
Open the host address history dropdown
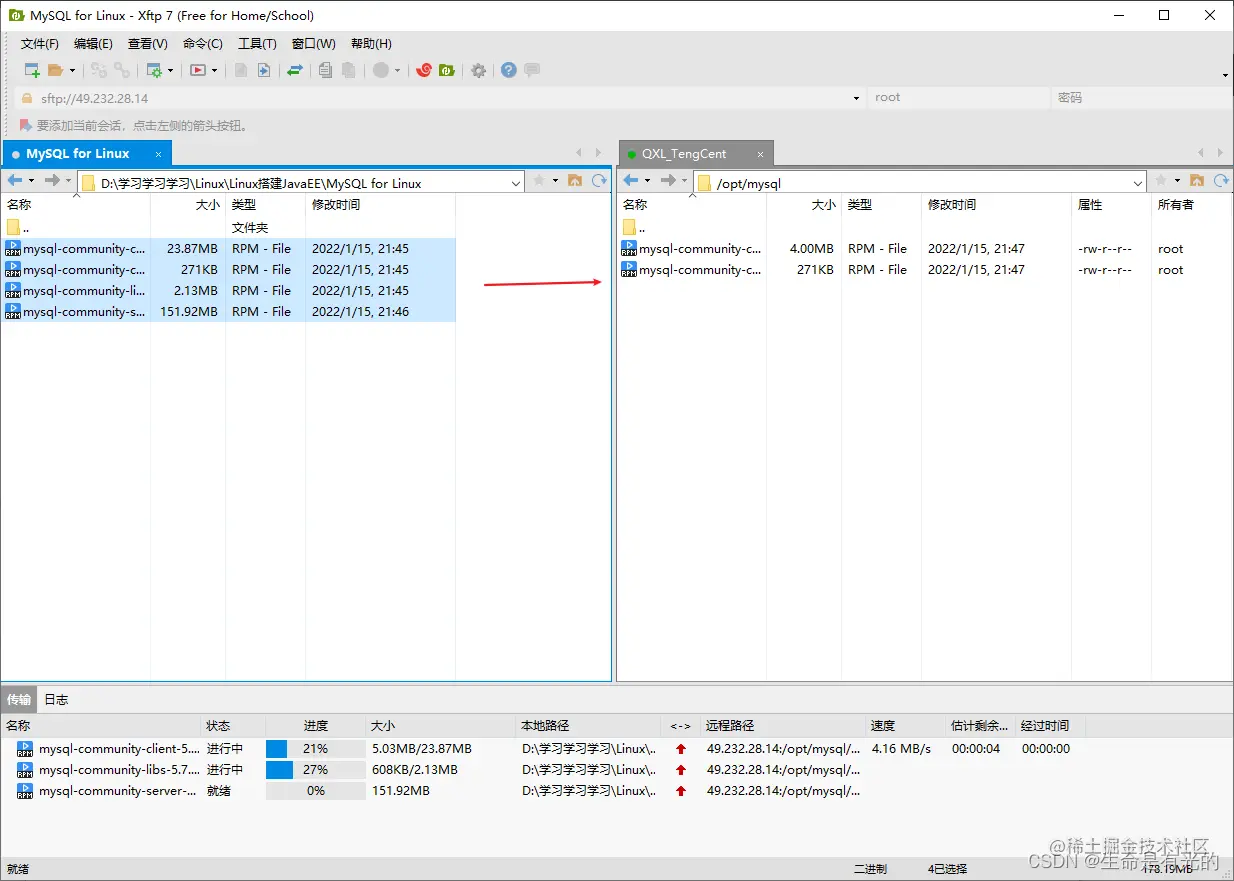pyautogui.click(x=856, y=98)
